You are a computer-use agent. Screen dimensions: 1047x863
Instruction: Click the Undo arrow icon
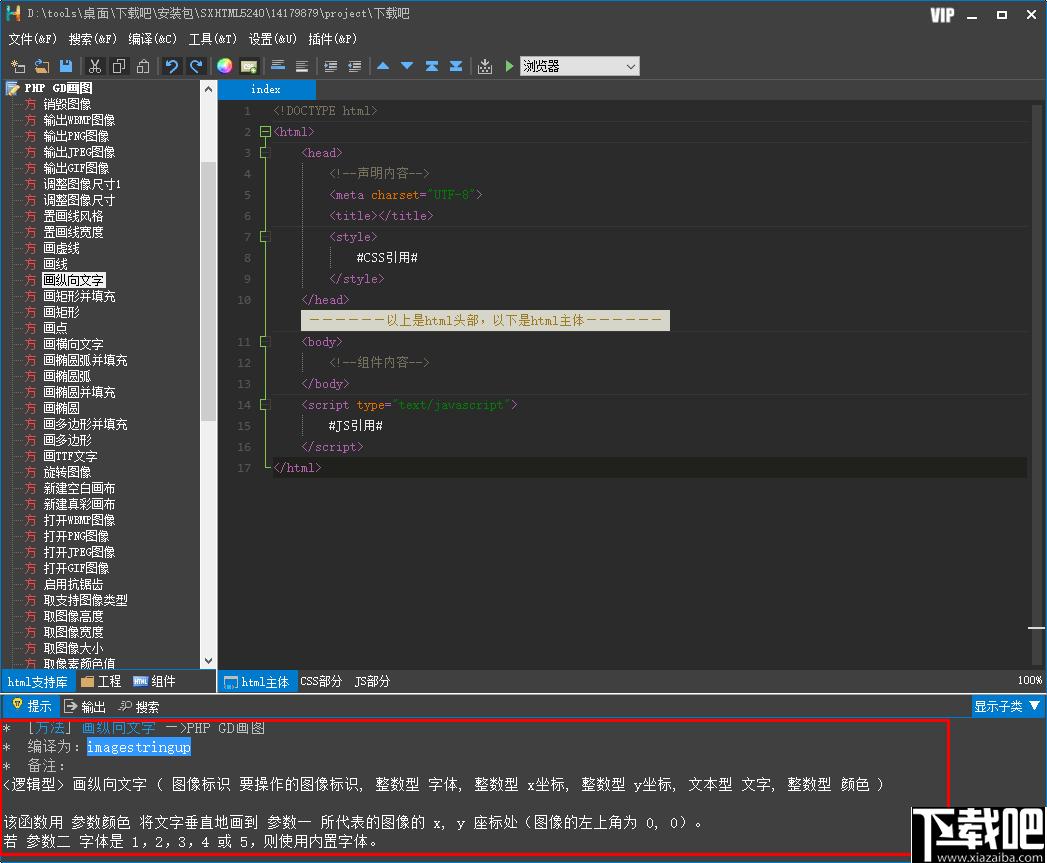172,66
